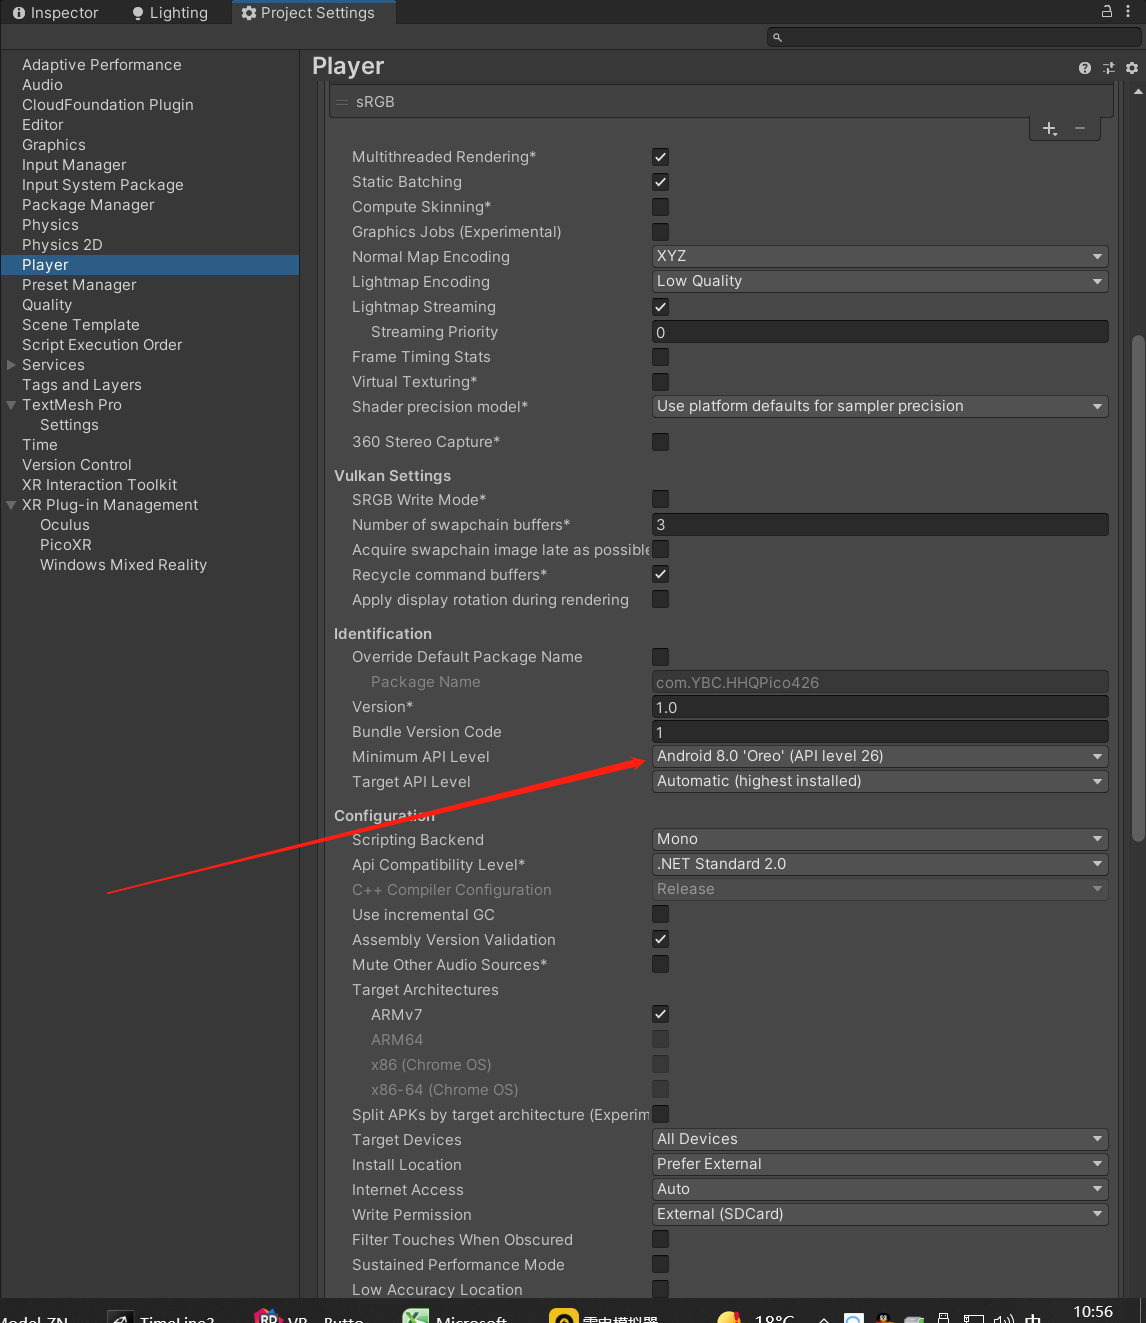Change Scripting Backend from Mono
The image size is (1146, 1323).
880,839
